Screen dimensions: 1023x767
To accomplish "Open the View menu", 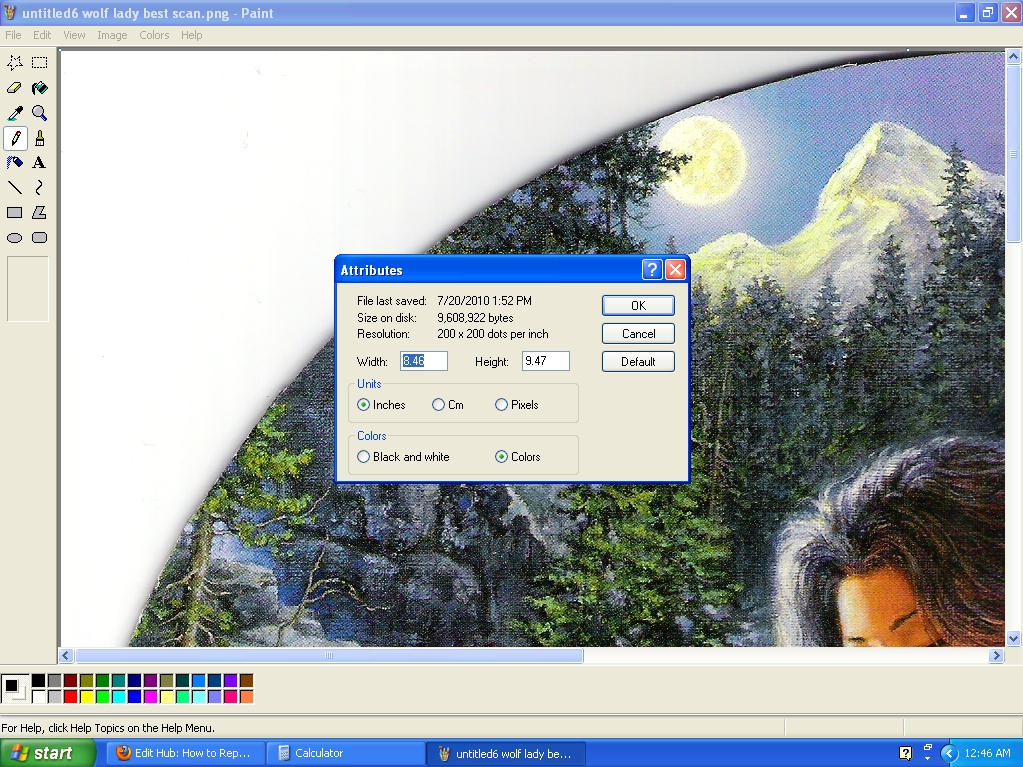I will tap(74, 35).
